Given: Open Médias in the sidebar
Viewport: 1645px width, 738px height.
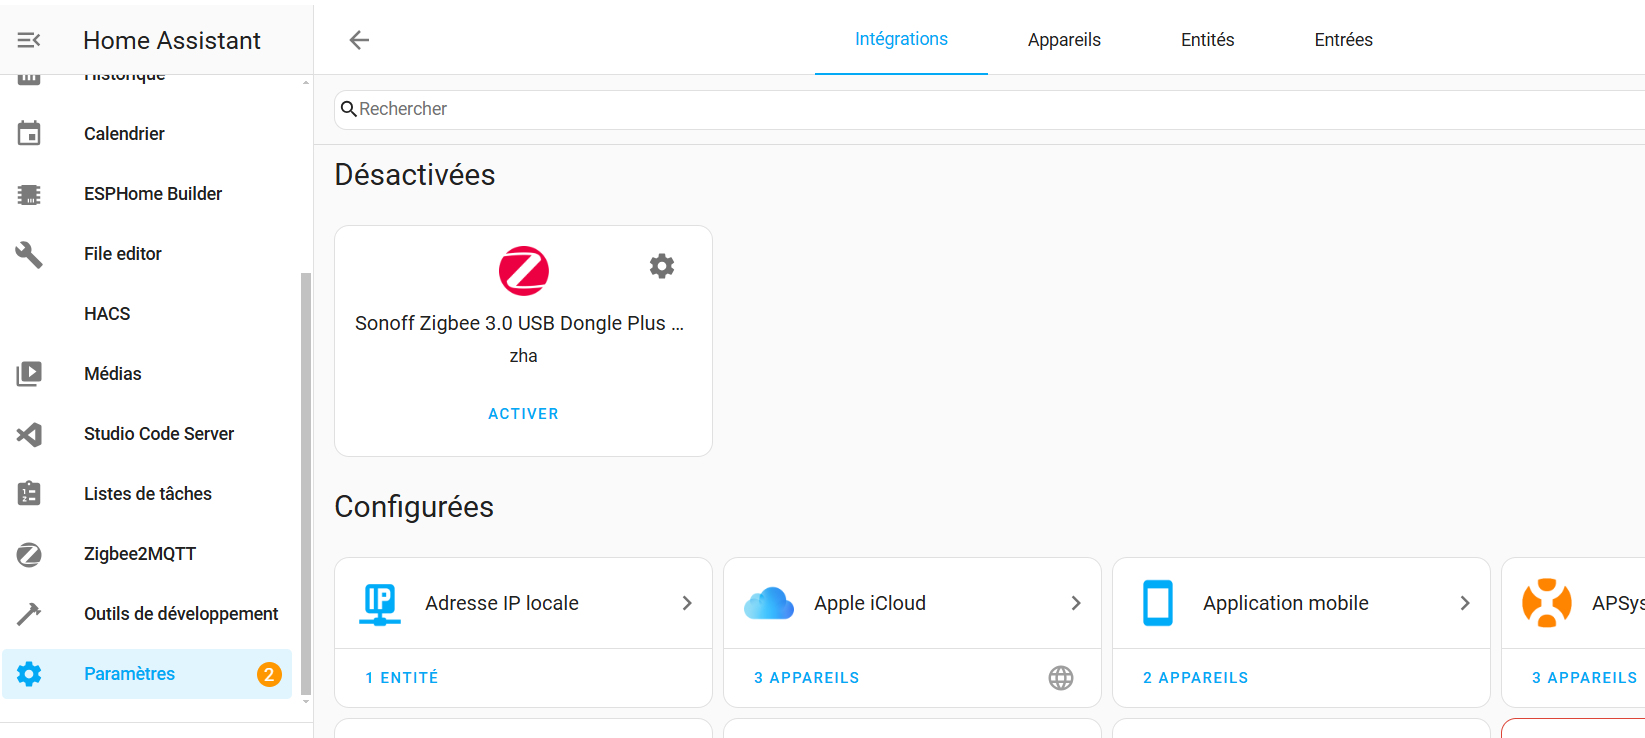Looking at the screenshot, I should tap(112, 374).
